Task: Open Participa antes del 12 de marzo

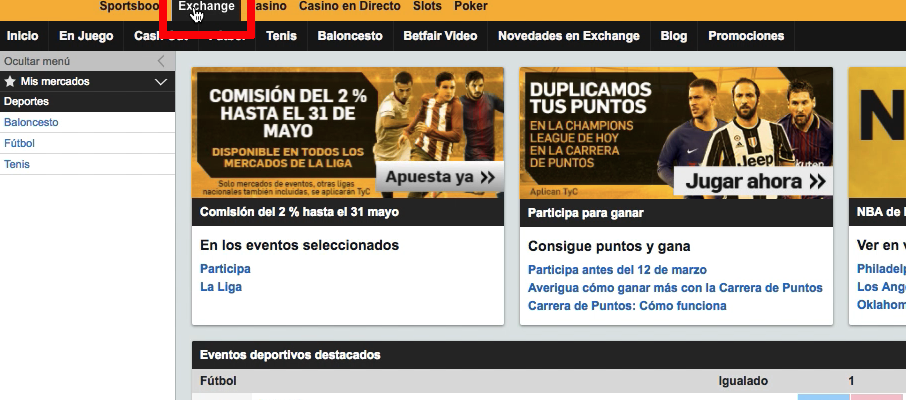Action: pos(617,270)
